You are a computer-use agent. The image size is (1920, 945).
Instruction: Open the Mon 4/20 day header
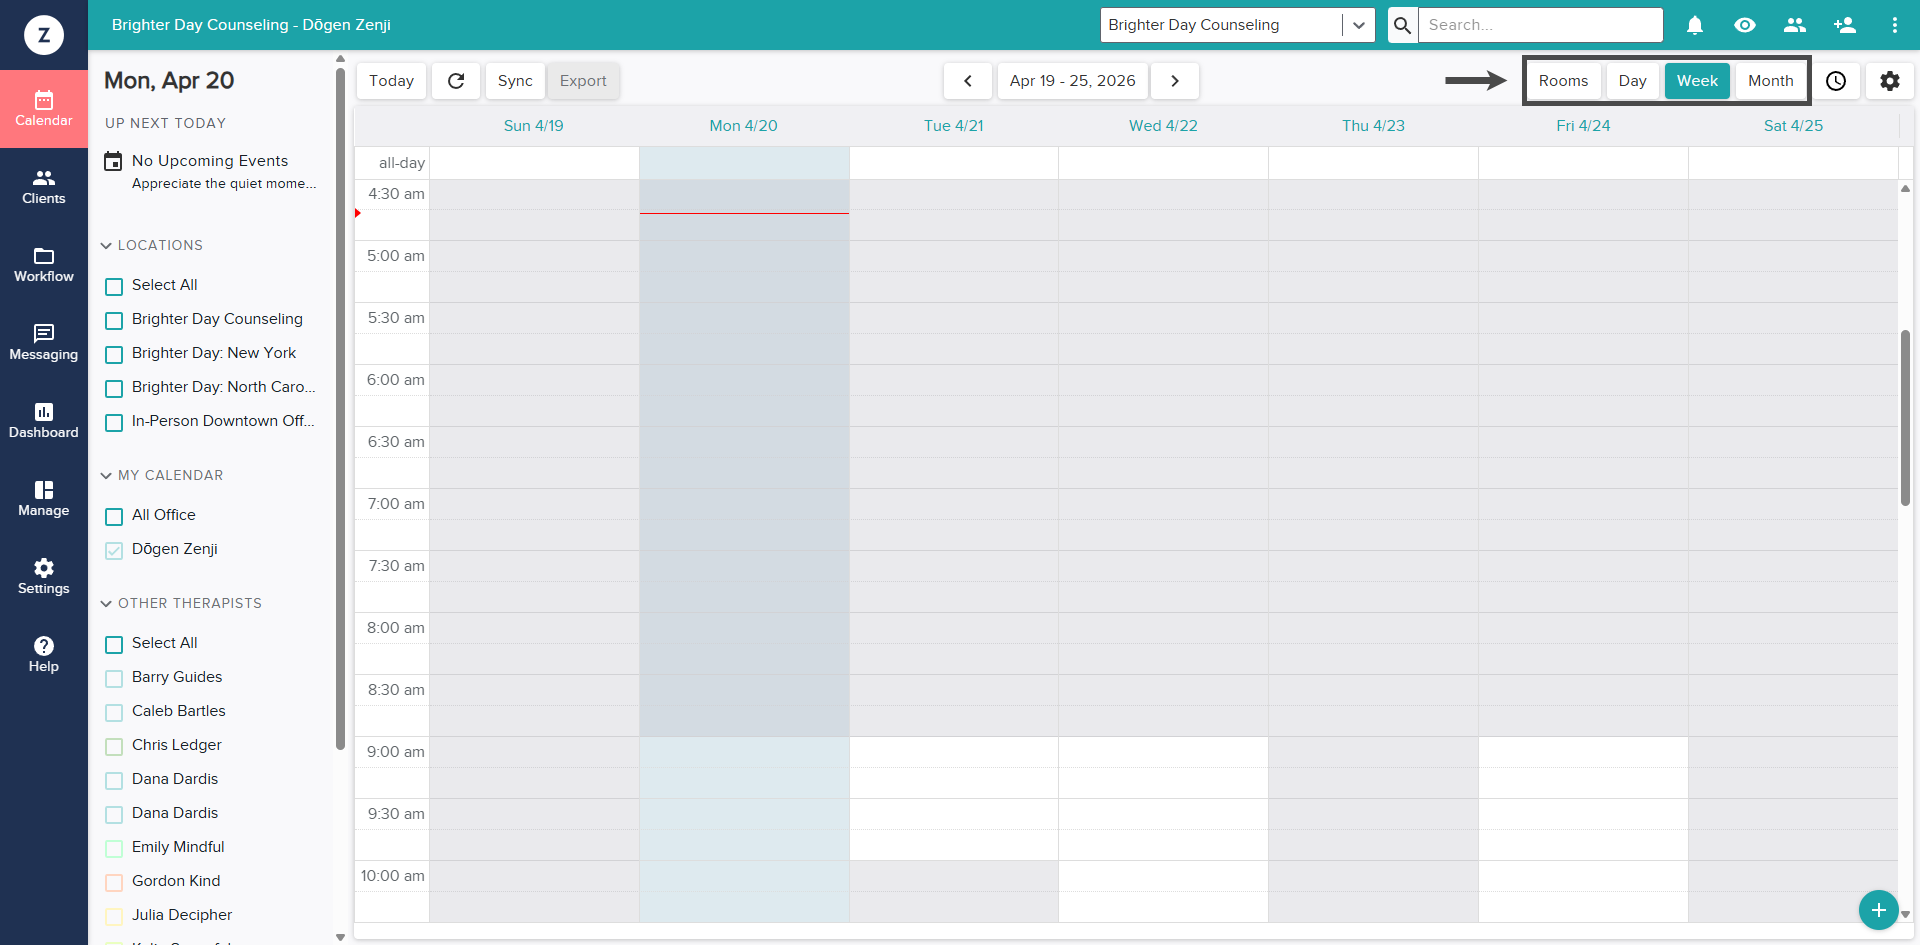743,126
